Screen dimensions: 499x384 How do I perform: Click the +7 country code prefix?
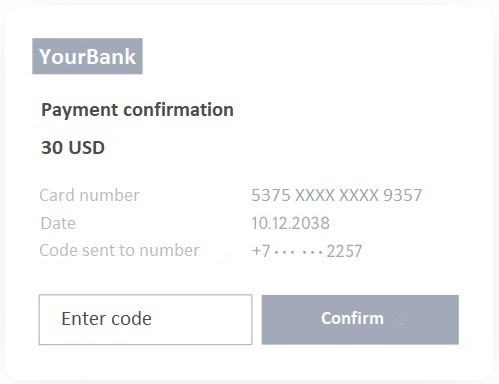click(x=261, y=251)
